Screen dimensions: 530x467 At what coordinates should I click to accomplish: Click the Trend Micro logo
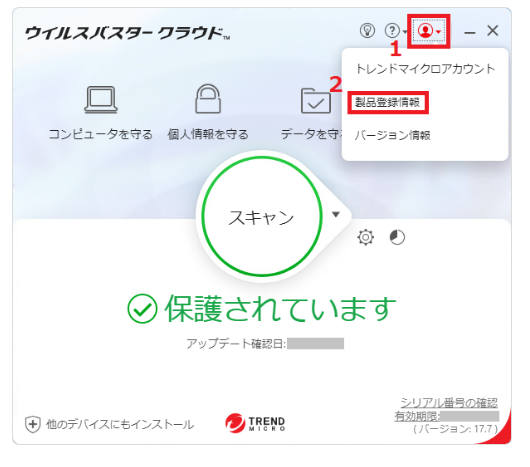click(256, 423)
